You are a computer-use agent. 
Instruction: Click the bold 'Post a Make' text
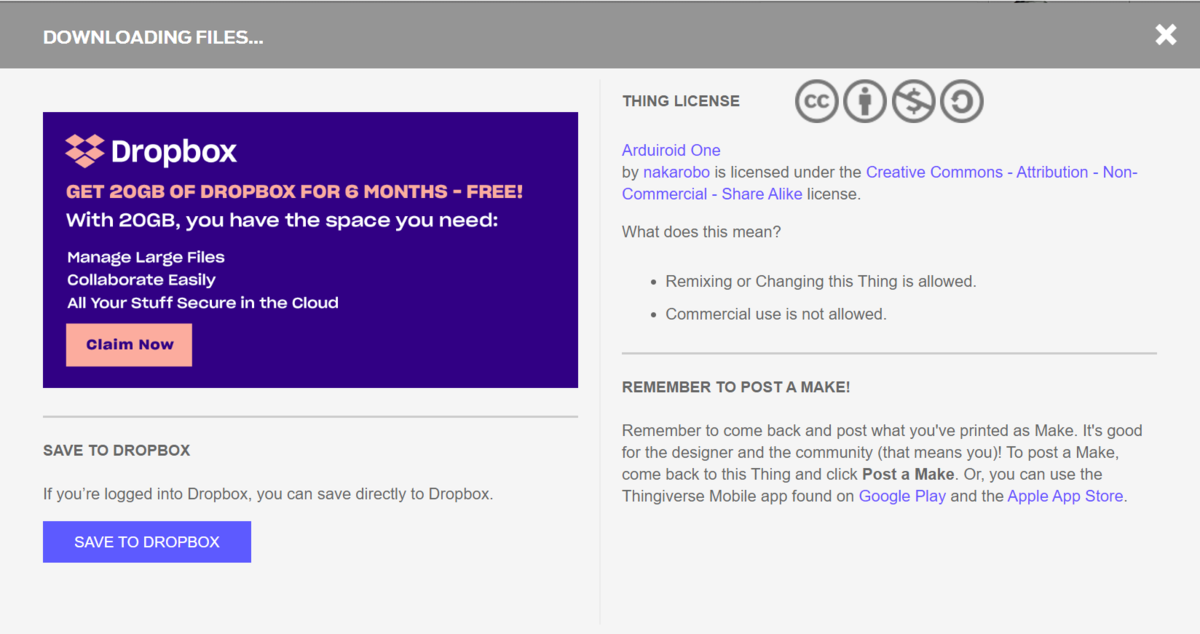tap(908, 474)
